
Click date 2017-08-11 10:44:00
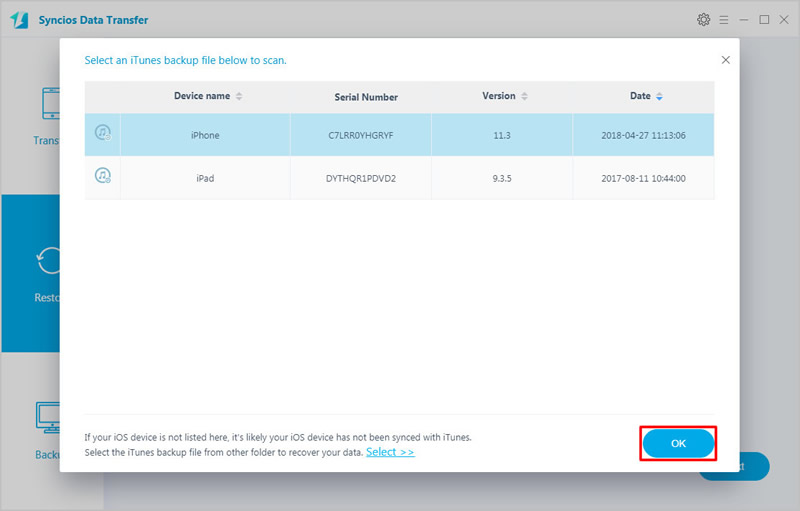tap(643, 178)
